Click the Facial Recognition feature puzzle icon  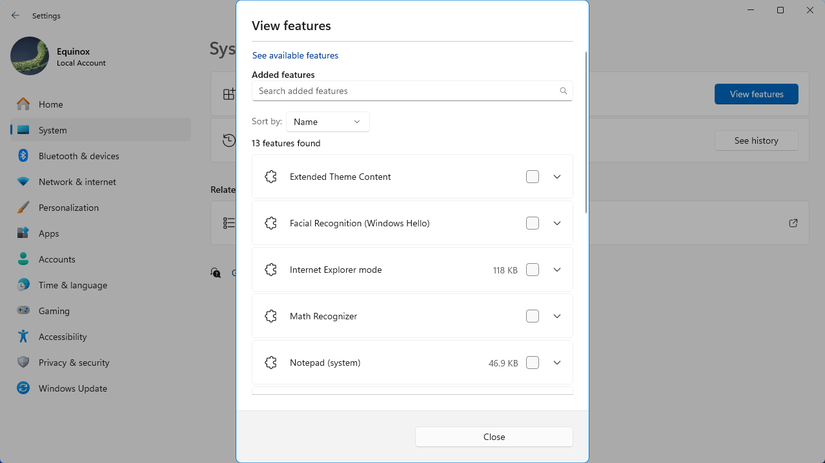(x=271, y=223)
